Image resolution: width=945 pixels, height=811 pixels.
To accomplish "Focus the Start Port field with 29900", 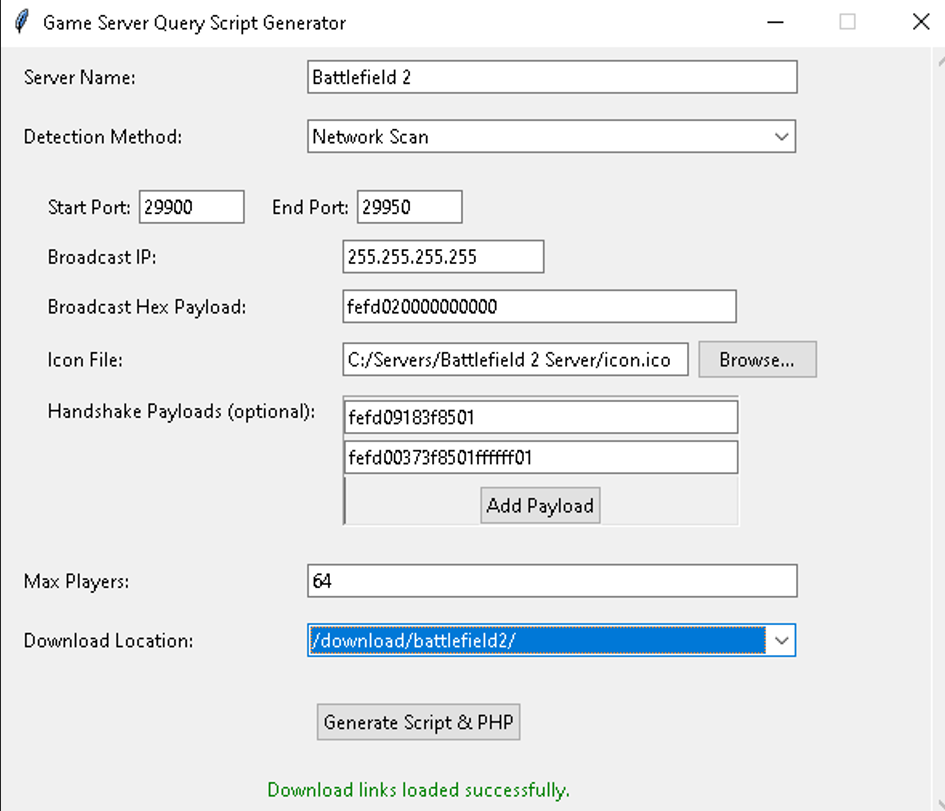I will (191, 207).
